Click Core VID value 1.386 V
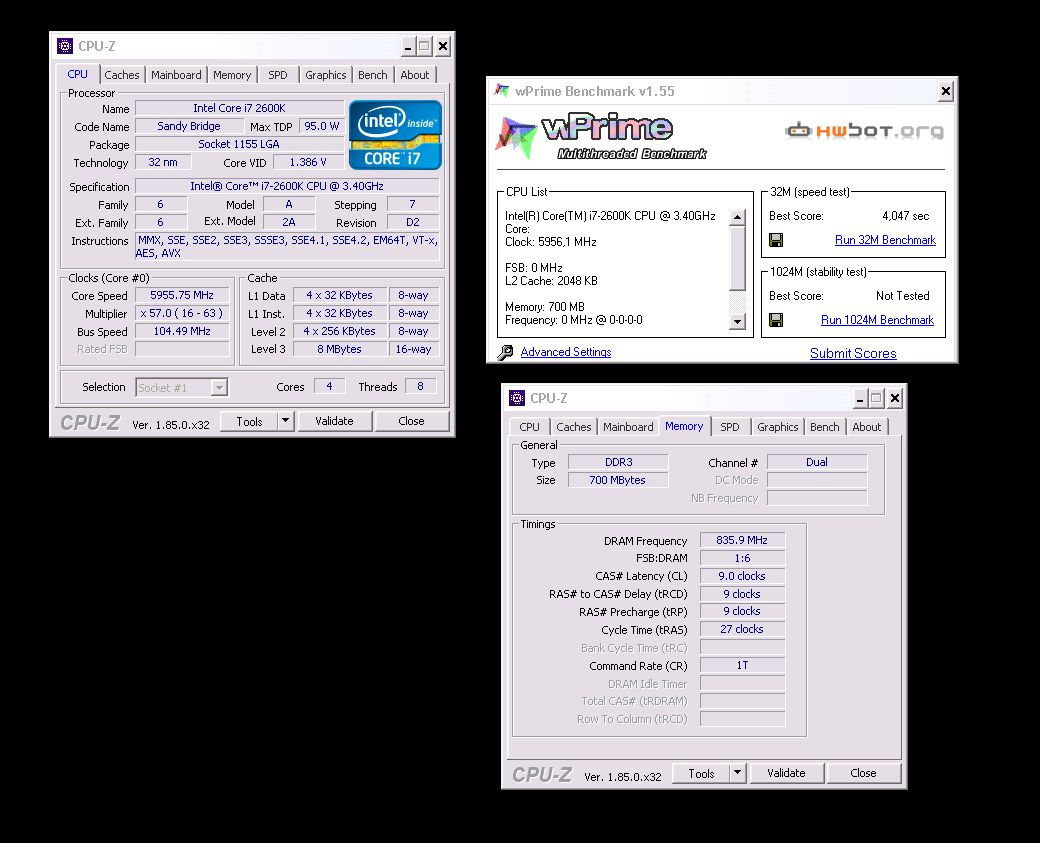 [308, 162]
